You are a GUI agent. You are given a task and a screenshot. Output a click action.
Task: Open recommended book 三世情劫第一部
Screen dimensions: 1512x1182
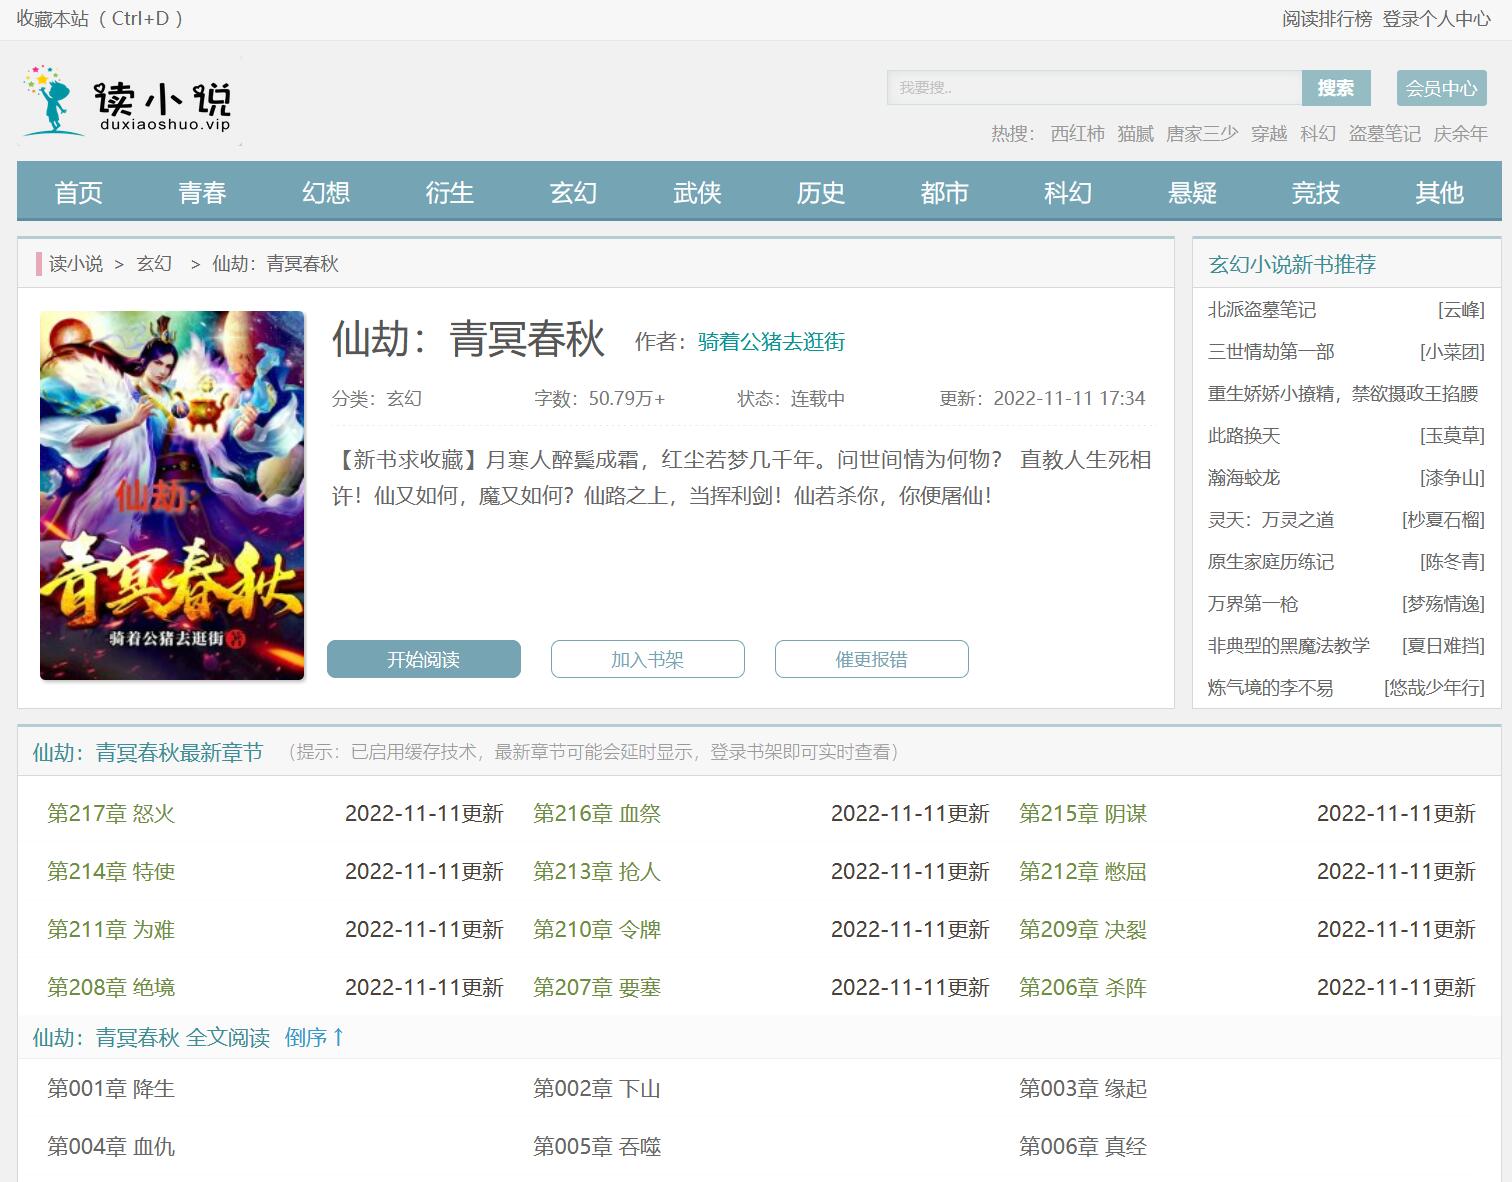click(1271, 352)
